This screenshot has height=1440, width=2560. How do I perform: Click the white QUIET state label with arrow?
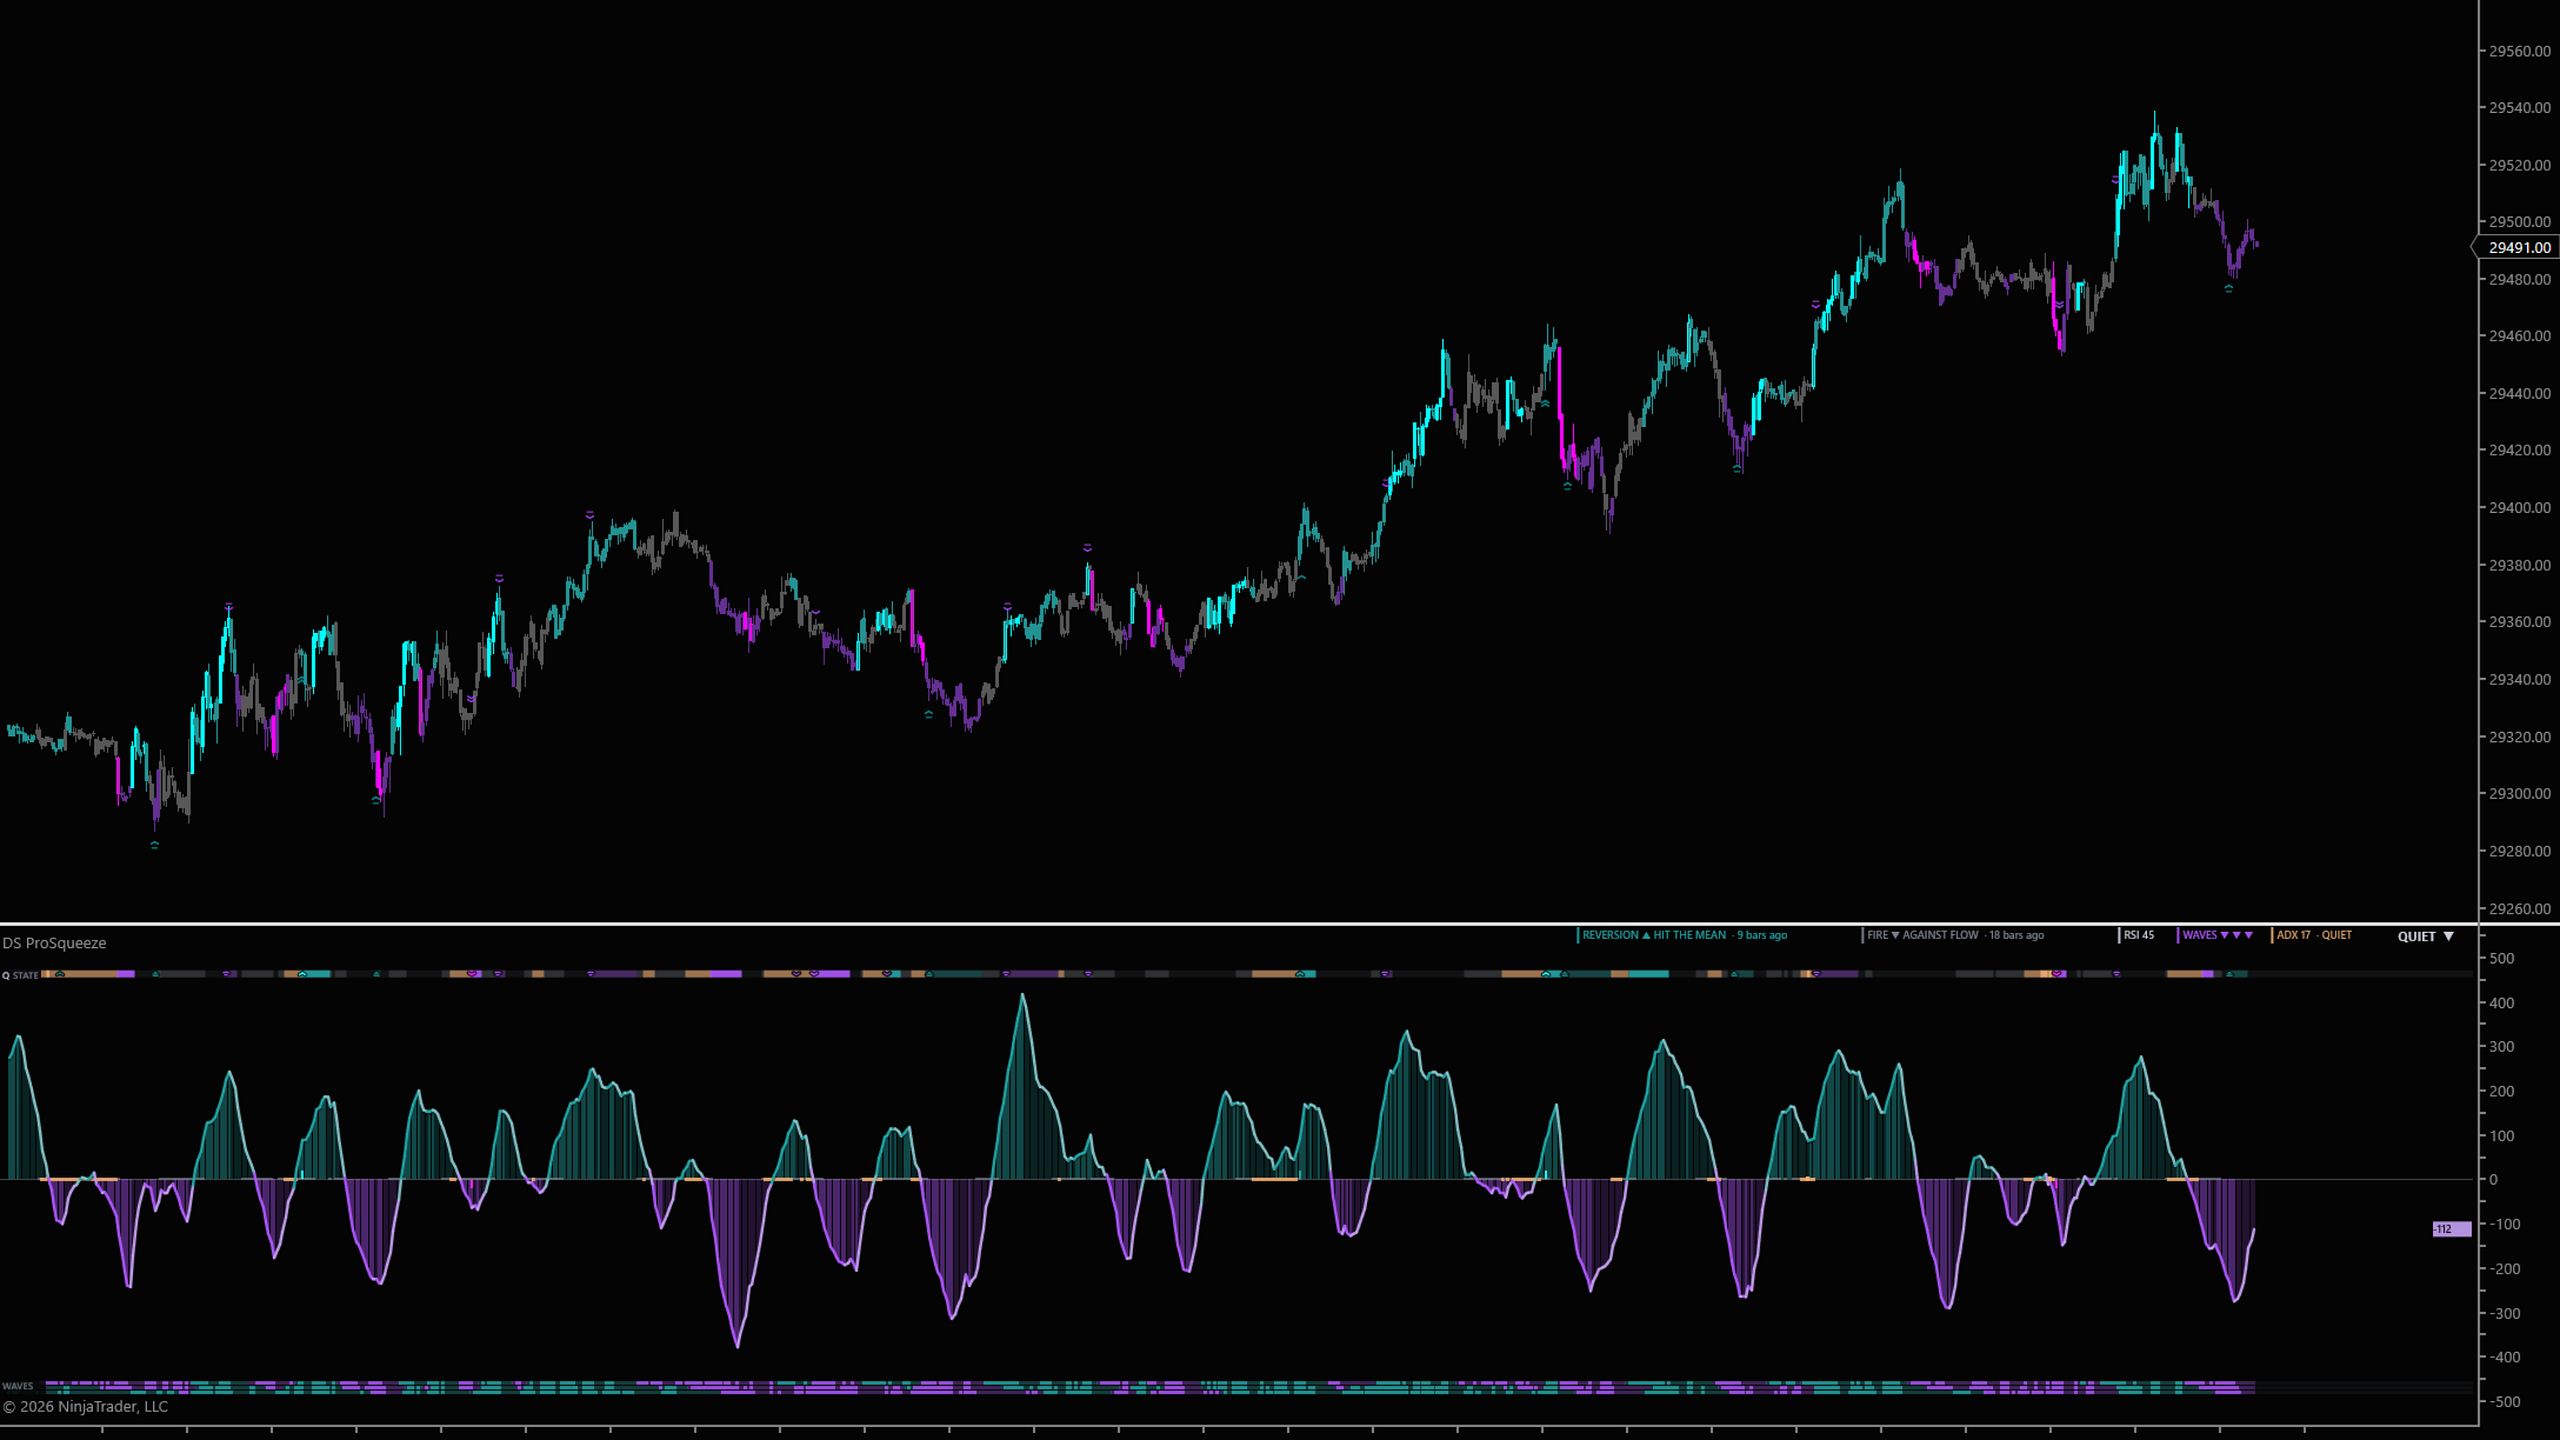click(2425, 937)
